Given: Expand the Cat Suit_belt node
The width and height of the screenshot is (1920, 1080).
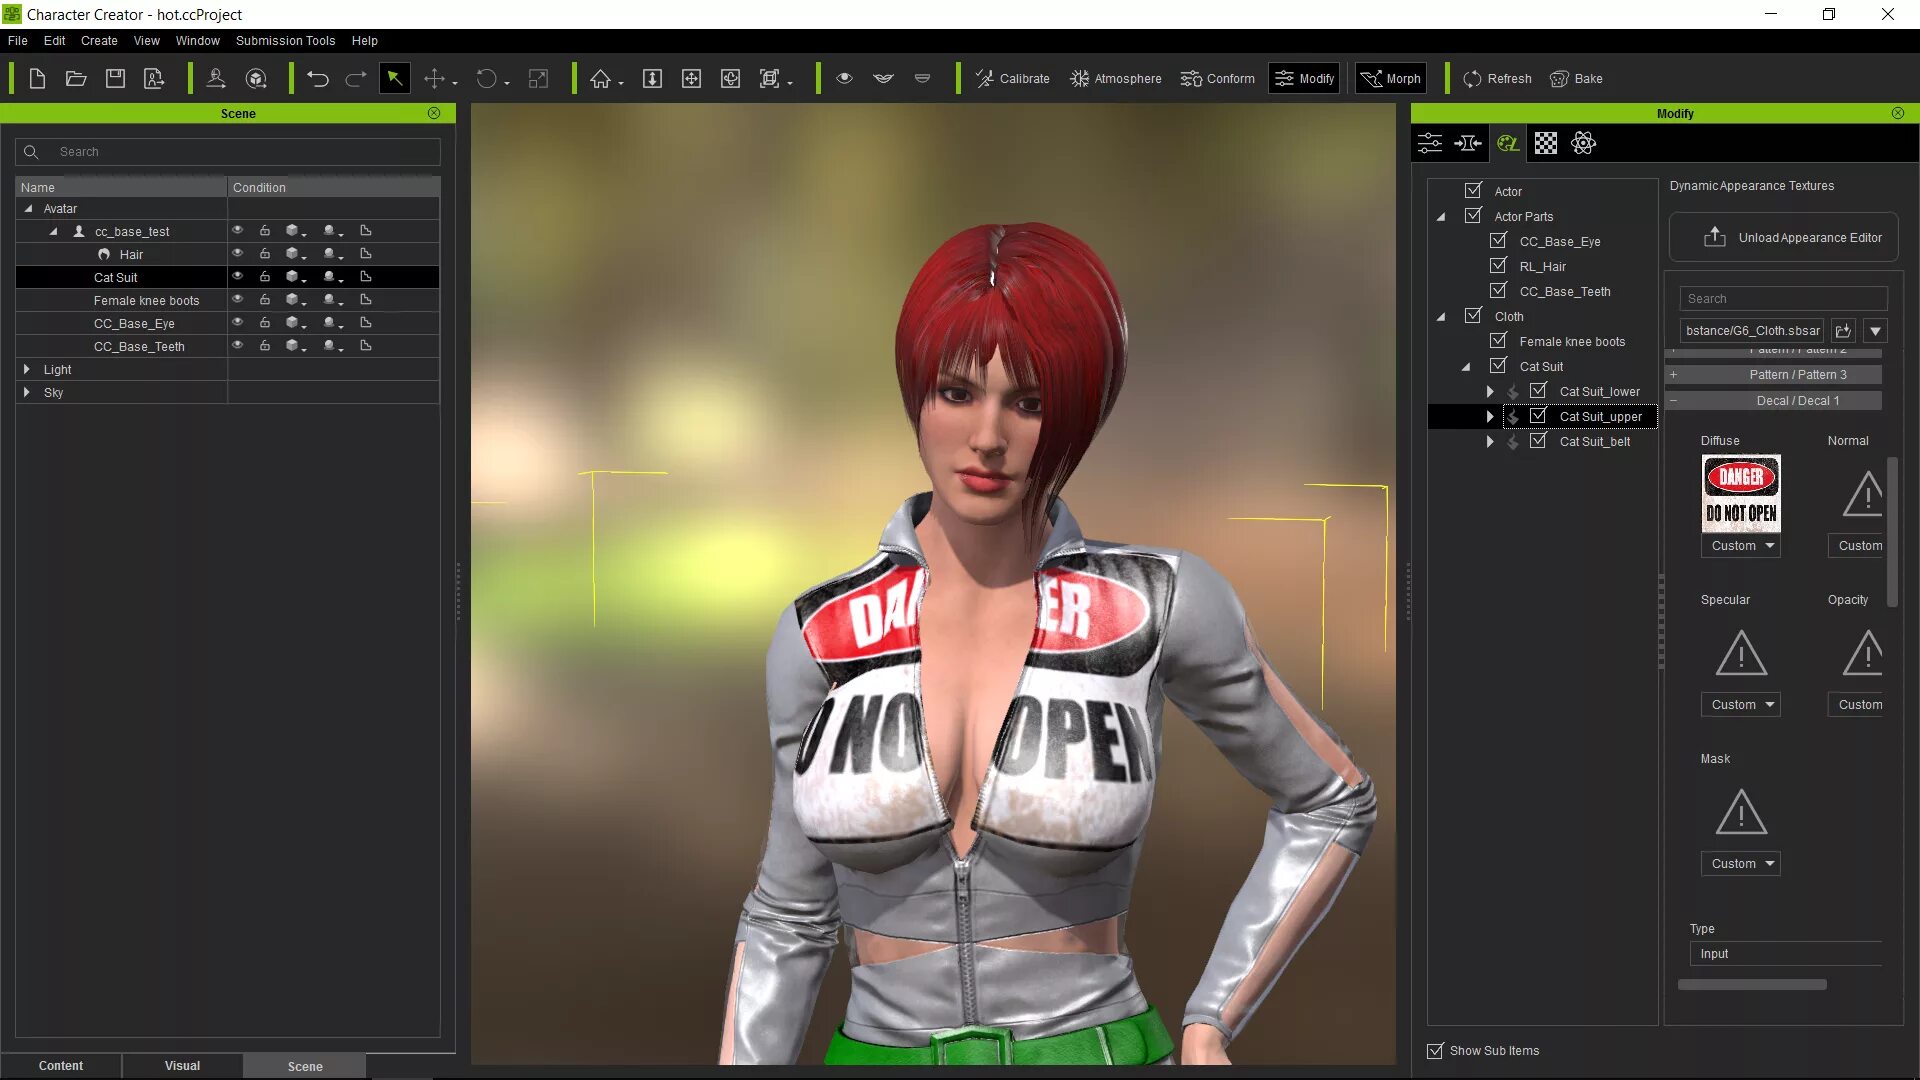Looking at the screenshot, I should click(1490, 442).
